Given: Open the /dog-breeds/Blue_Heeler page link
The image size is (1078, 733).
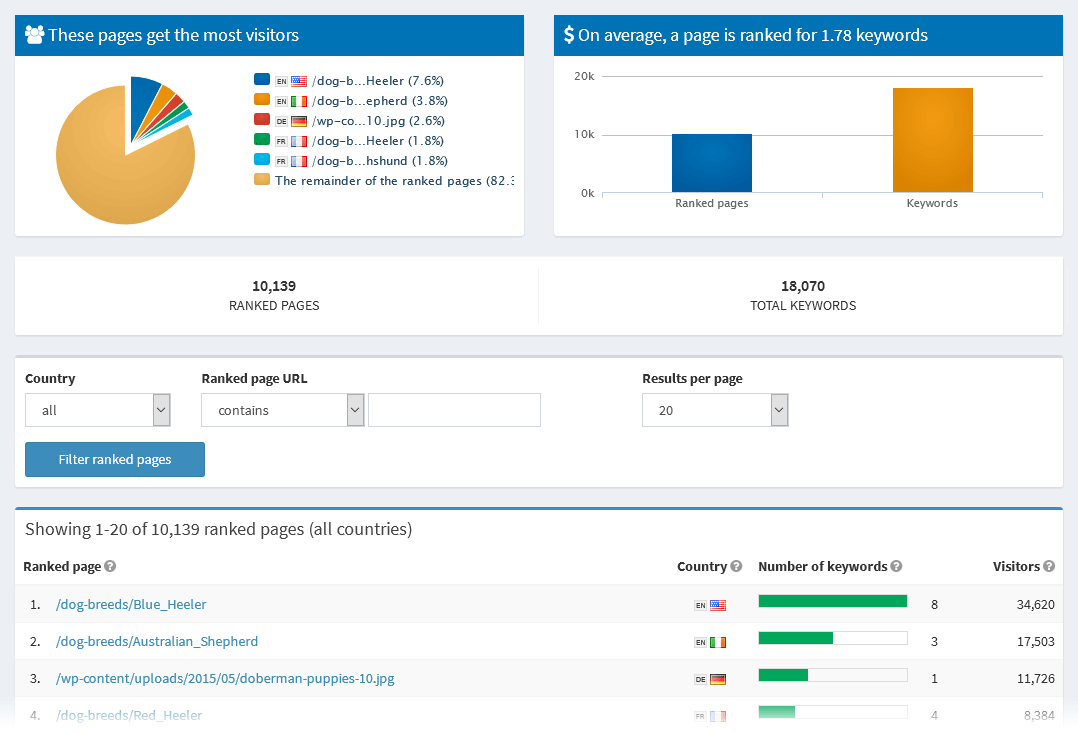Looking at the screenshot, I should pos(131,603).
